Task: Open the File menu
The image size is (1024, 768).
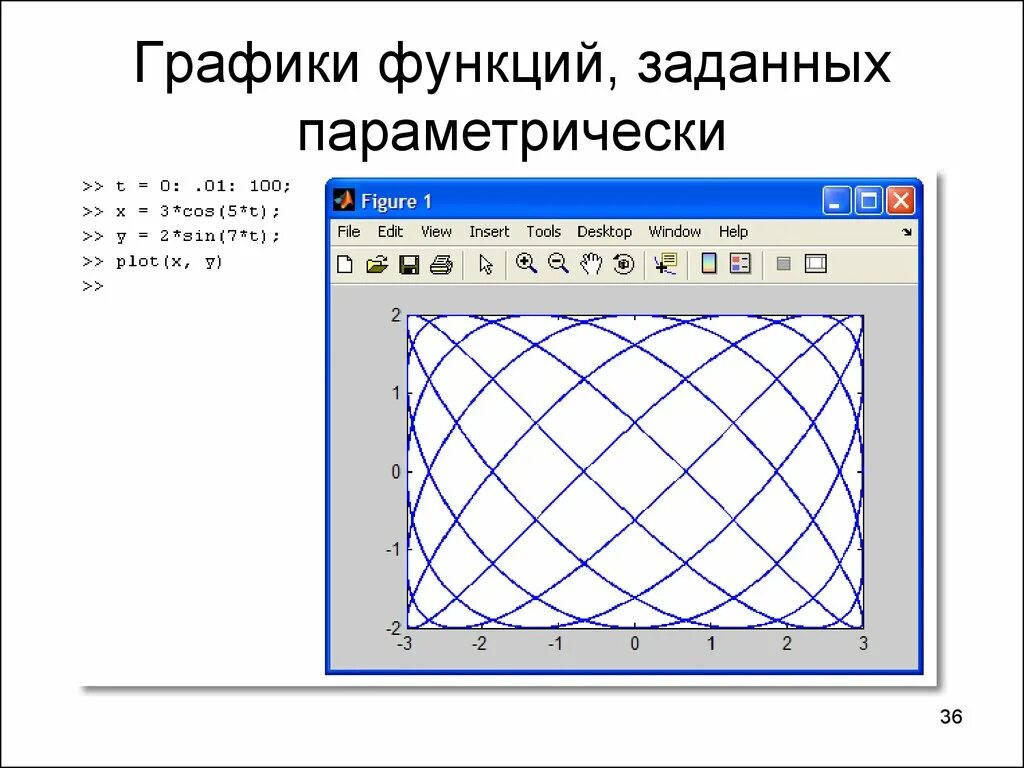Action: pyautogui.click(x=349, y=232)
